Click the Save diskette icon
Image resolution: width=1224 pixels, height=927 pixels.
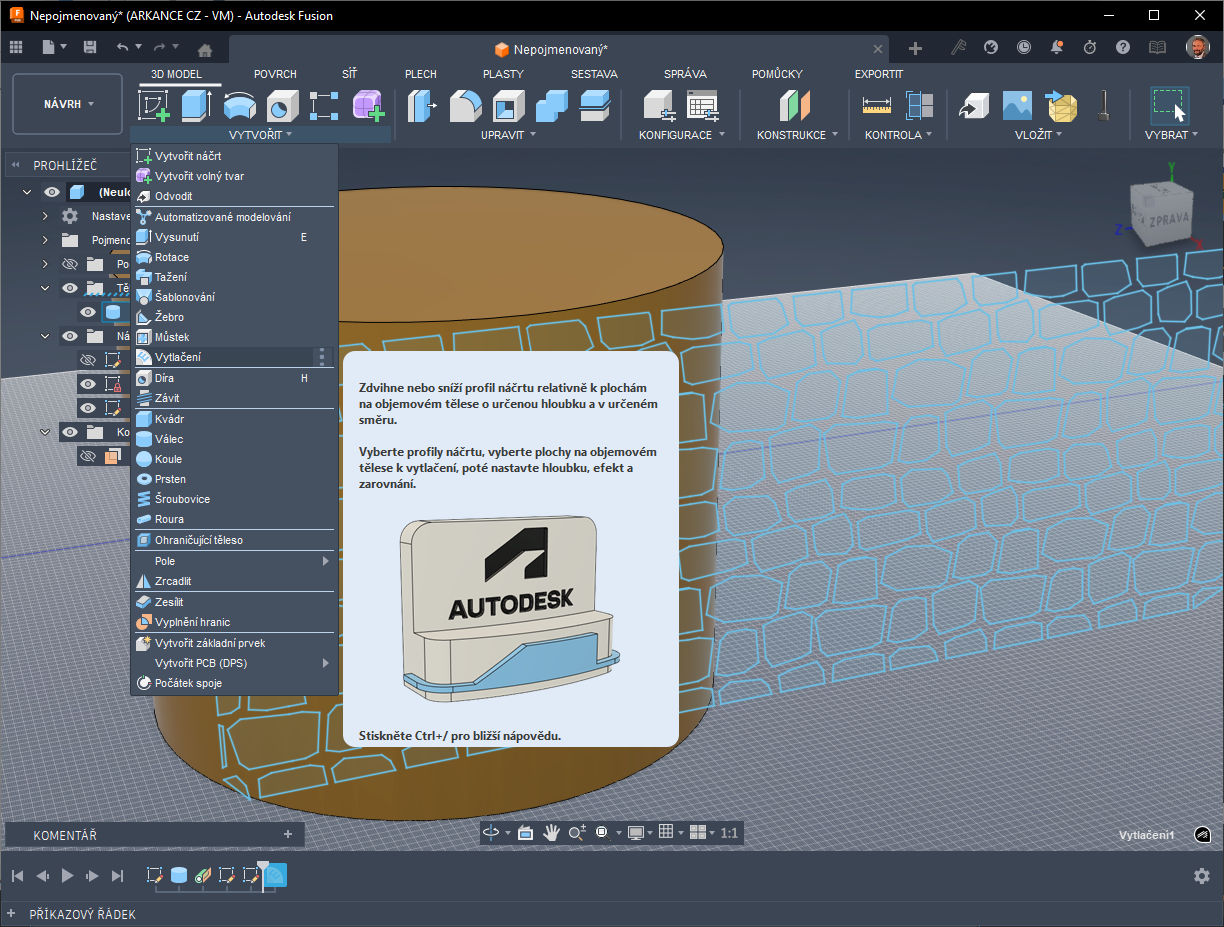coord(90,47)
